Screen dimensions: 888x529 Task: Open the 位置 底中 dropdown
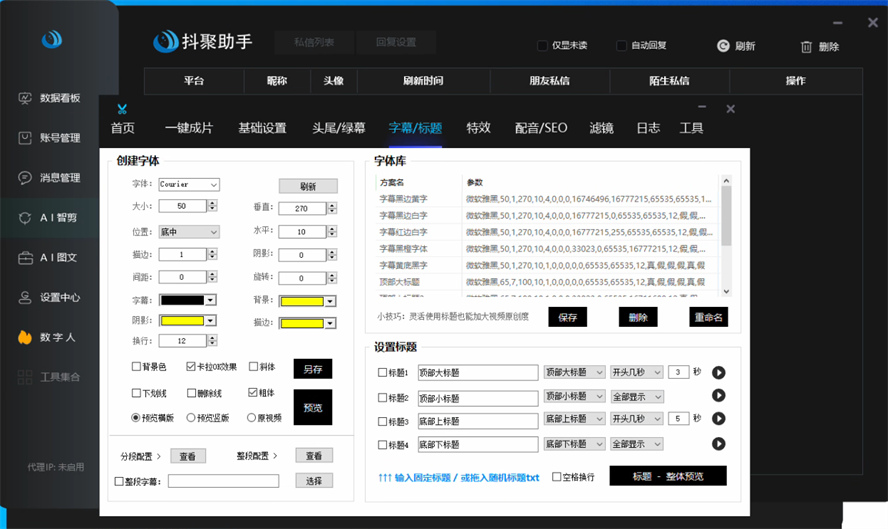coord(189,232)
